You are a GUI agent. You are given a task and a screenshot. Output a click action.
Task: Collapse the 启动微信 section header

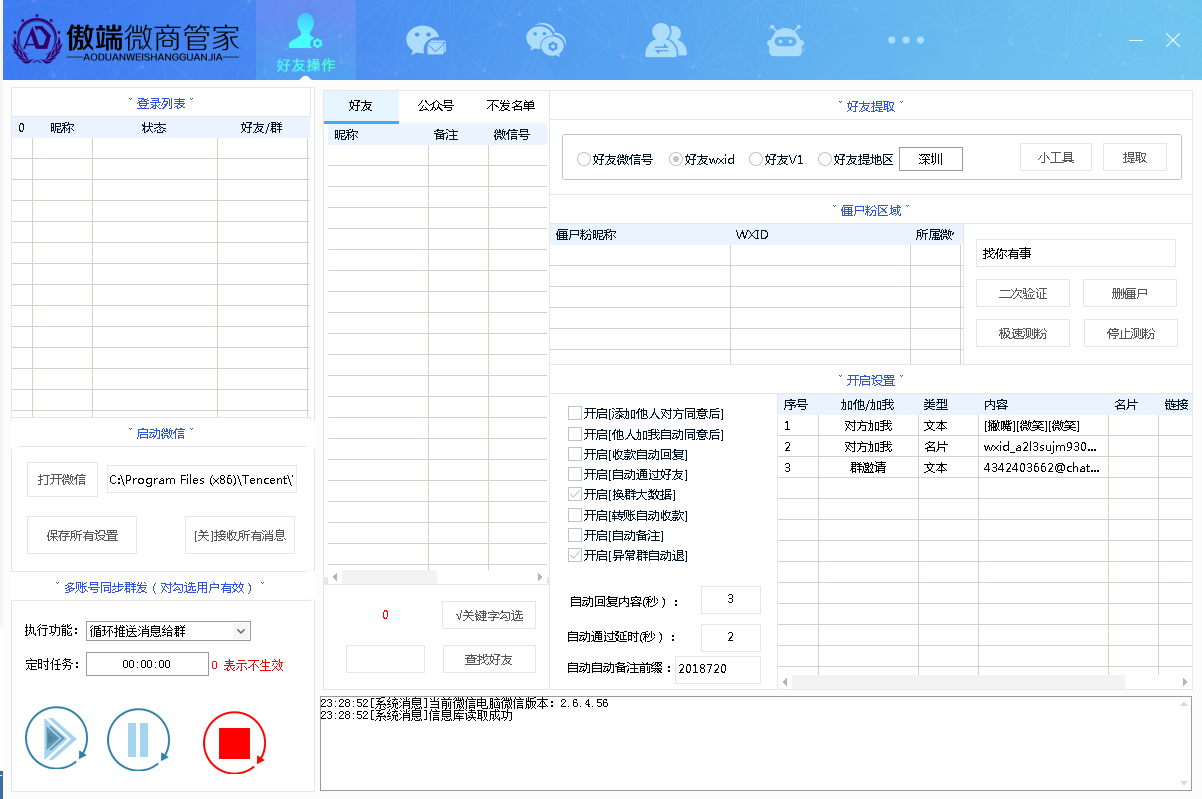pyautogui.click(x=161, y=433)
